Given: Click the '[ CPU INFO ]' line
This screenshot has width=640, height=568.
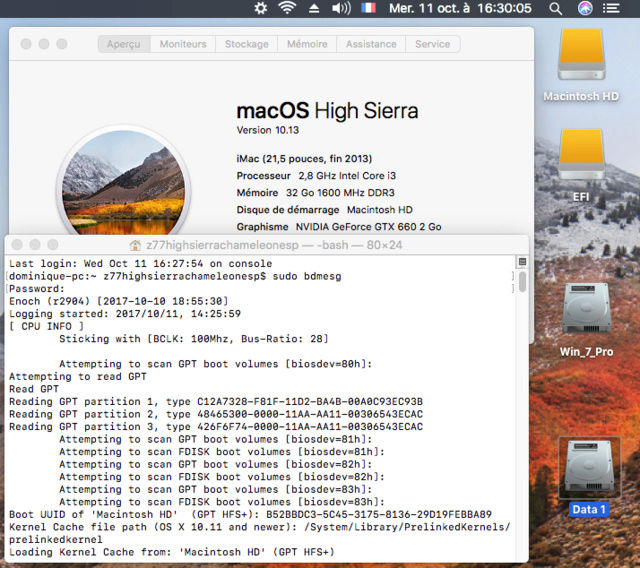Looking at the screenshot, I should (46, 326).
